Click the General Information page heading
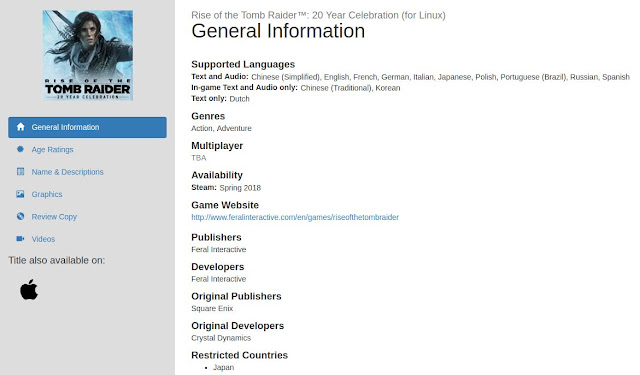Screen dimensions: 640x375 coord(278,31)
